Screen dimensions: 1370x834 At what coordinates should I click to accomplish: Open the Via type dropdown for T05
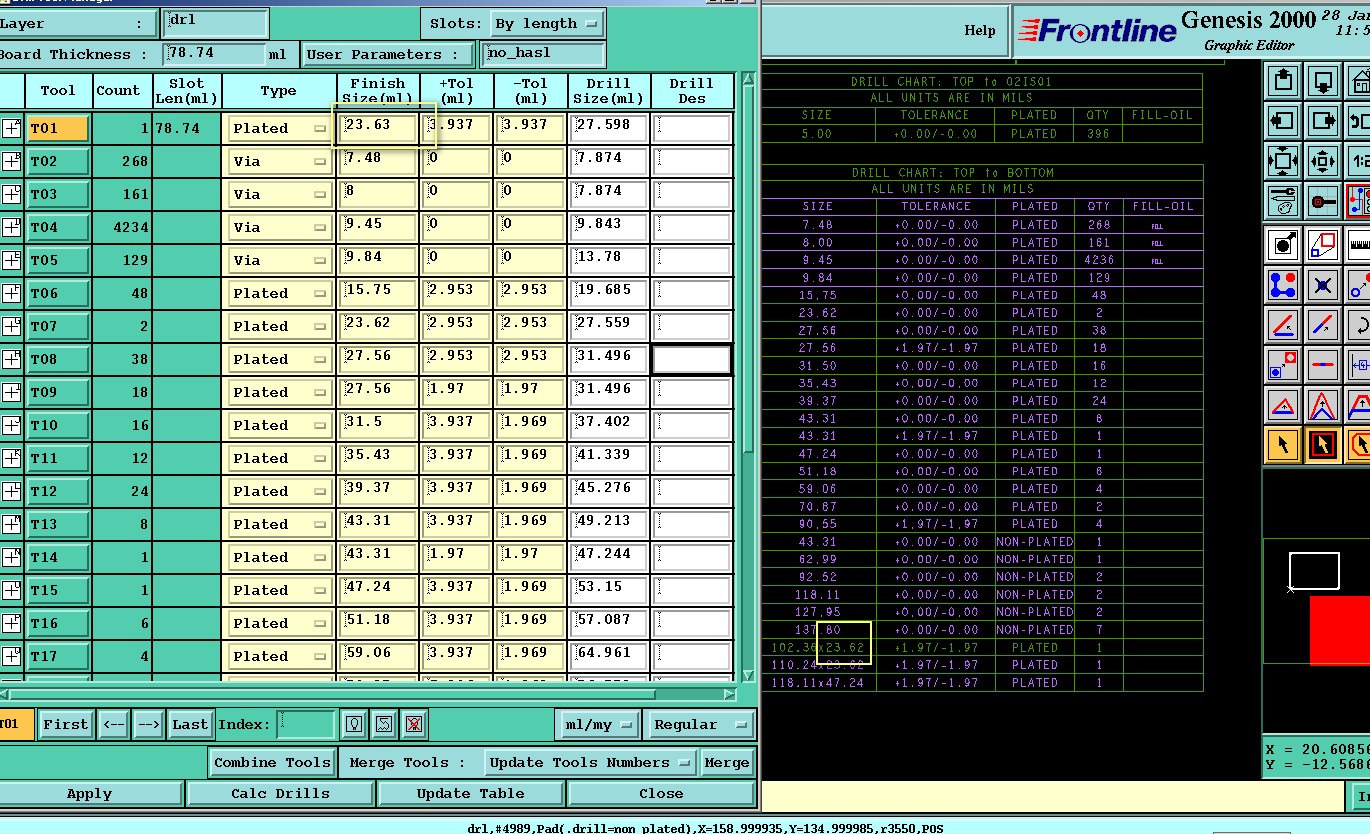point(280,260)
